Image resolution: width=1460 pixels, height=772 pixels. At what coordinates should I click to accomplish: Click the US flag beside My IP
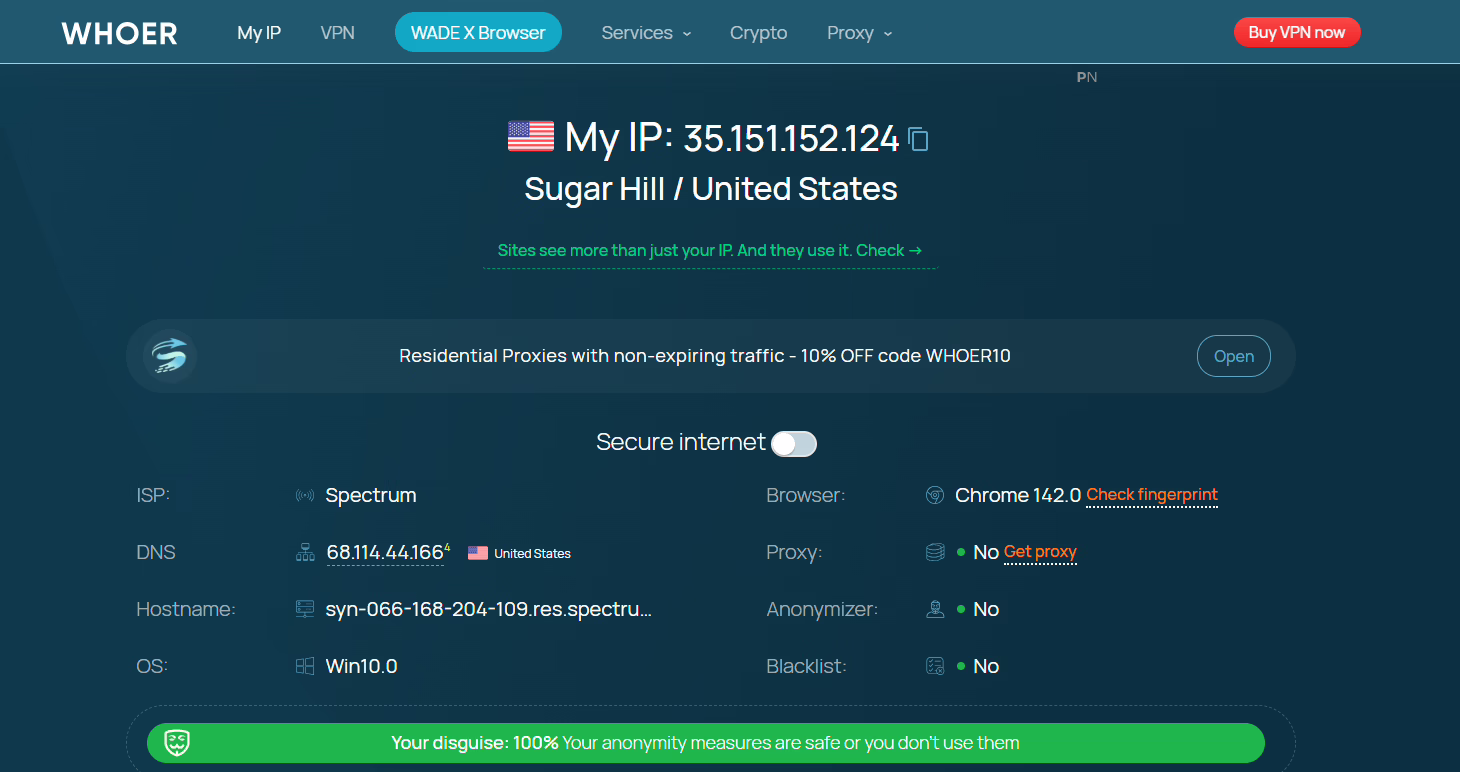[530, 136]
